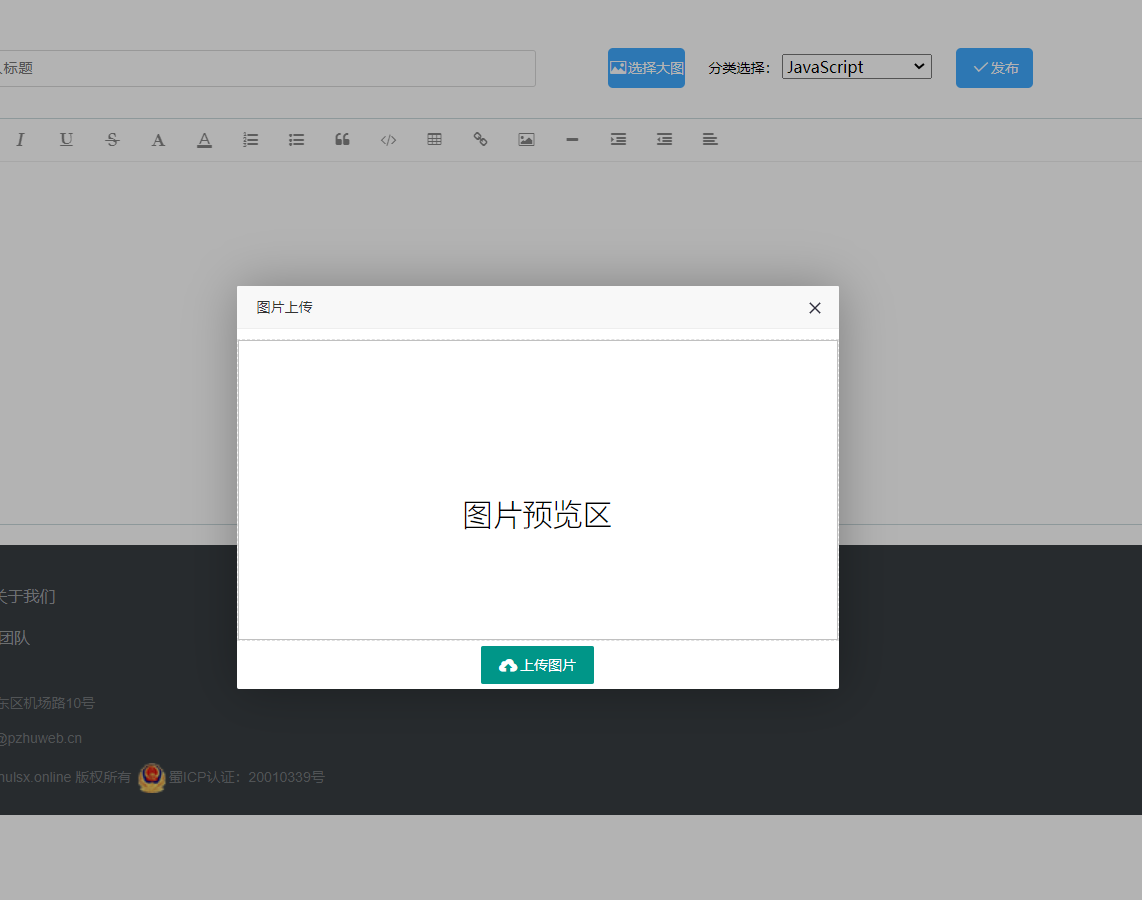Apply underline formatting
This screenshot has height=900, width=1142.
coord(66,140)
